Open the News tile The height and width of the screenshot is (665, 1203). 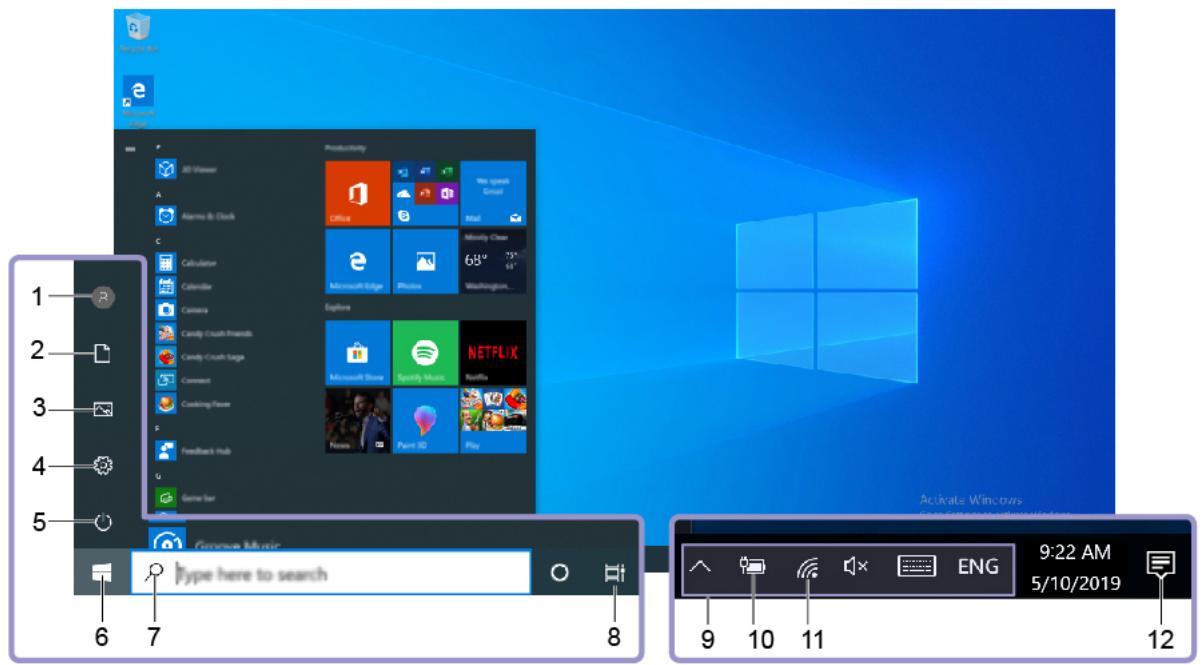pyautogui.click(x=357, y=421)
